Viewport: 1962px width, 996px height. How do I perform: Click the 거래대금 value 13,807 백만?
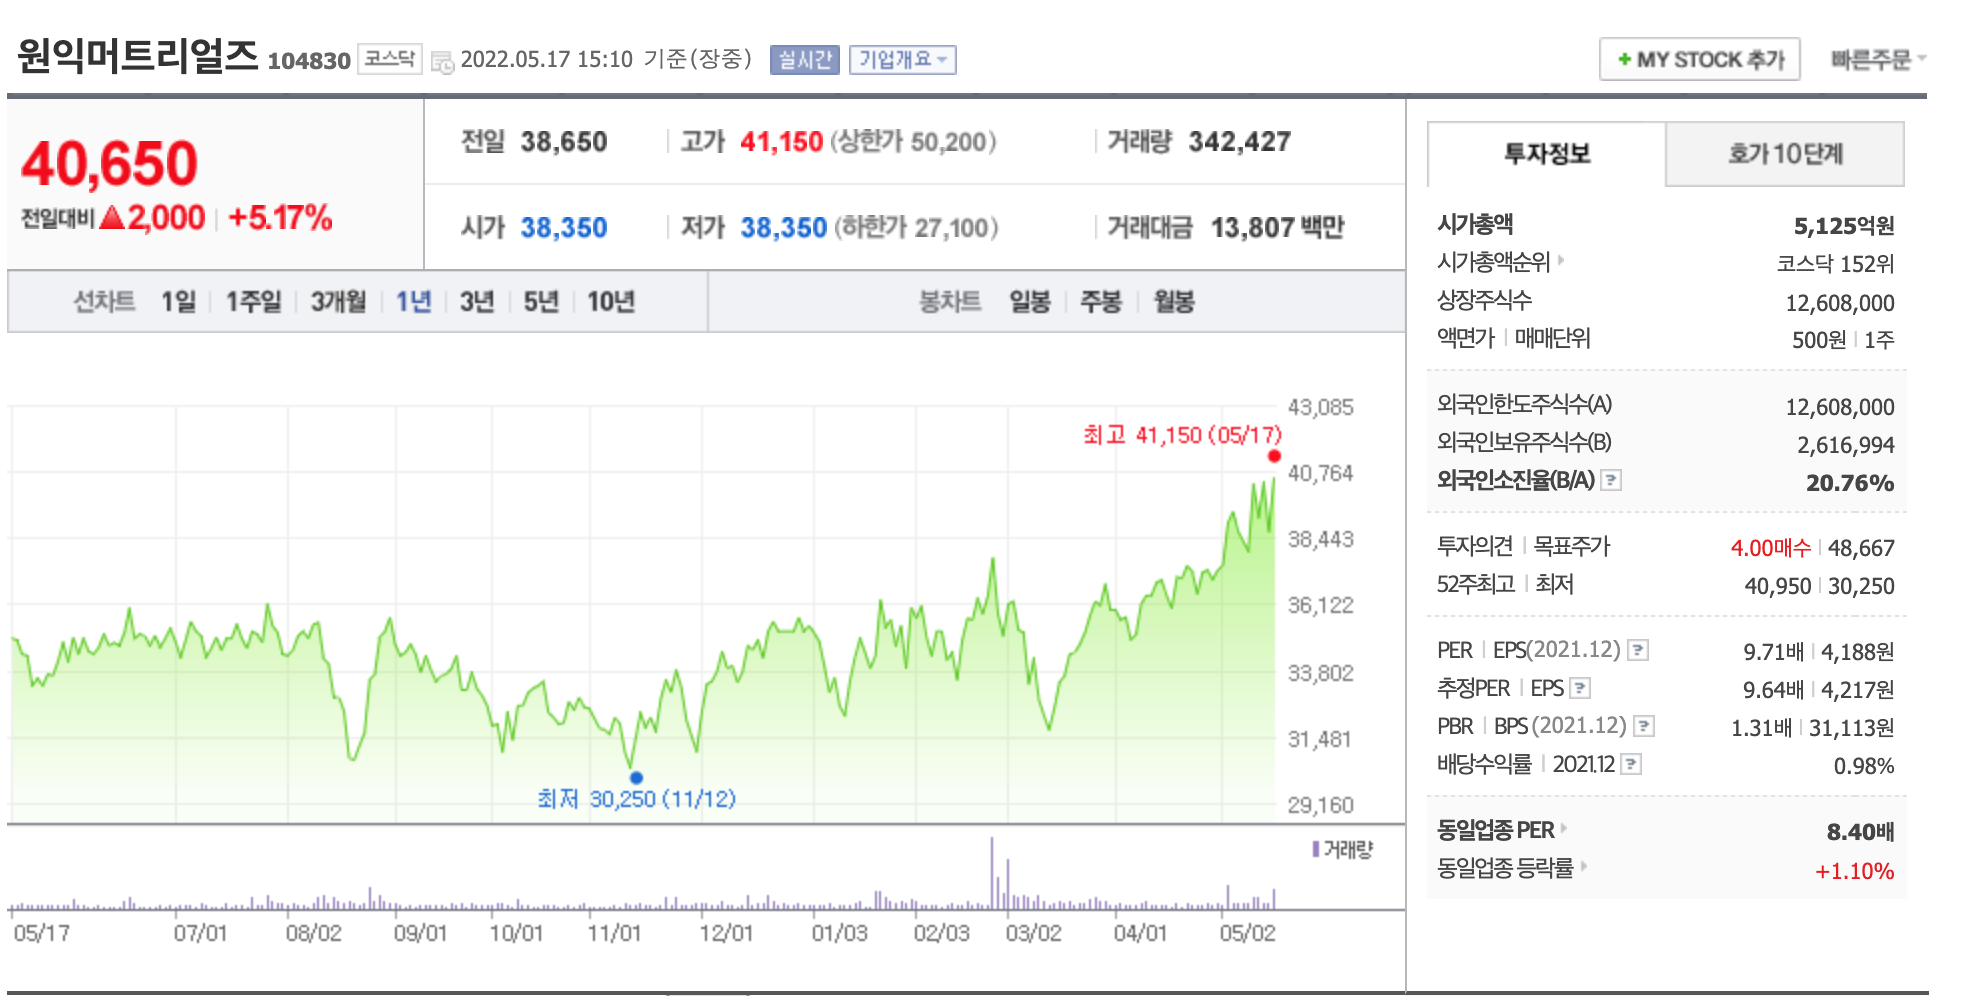tap(1277, 228)
